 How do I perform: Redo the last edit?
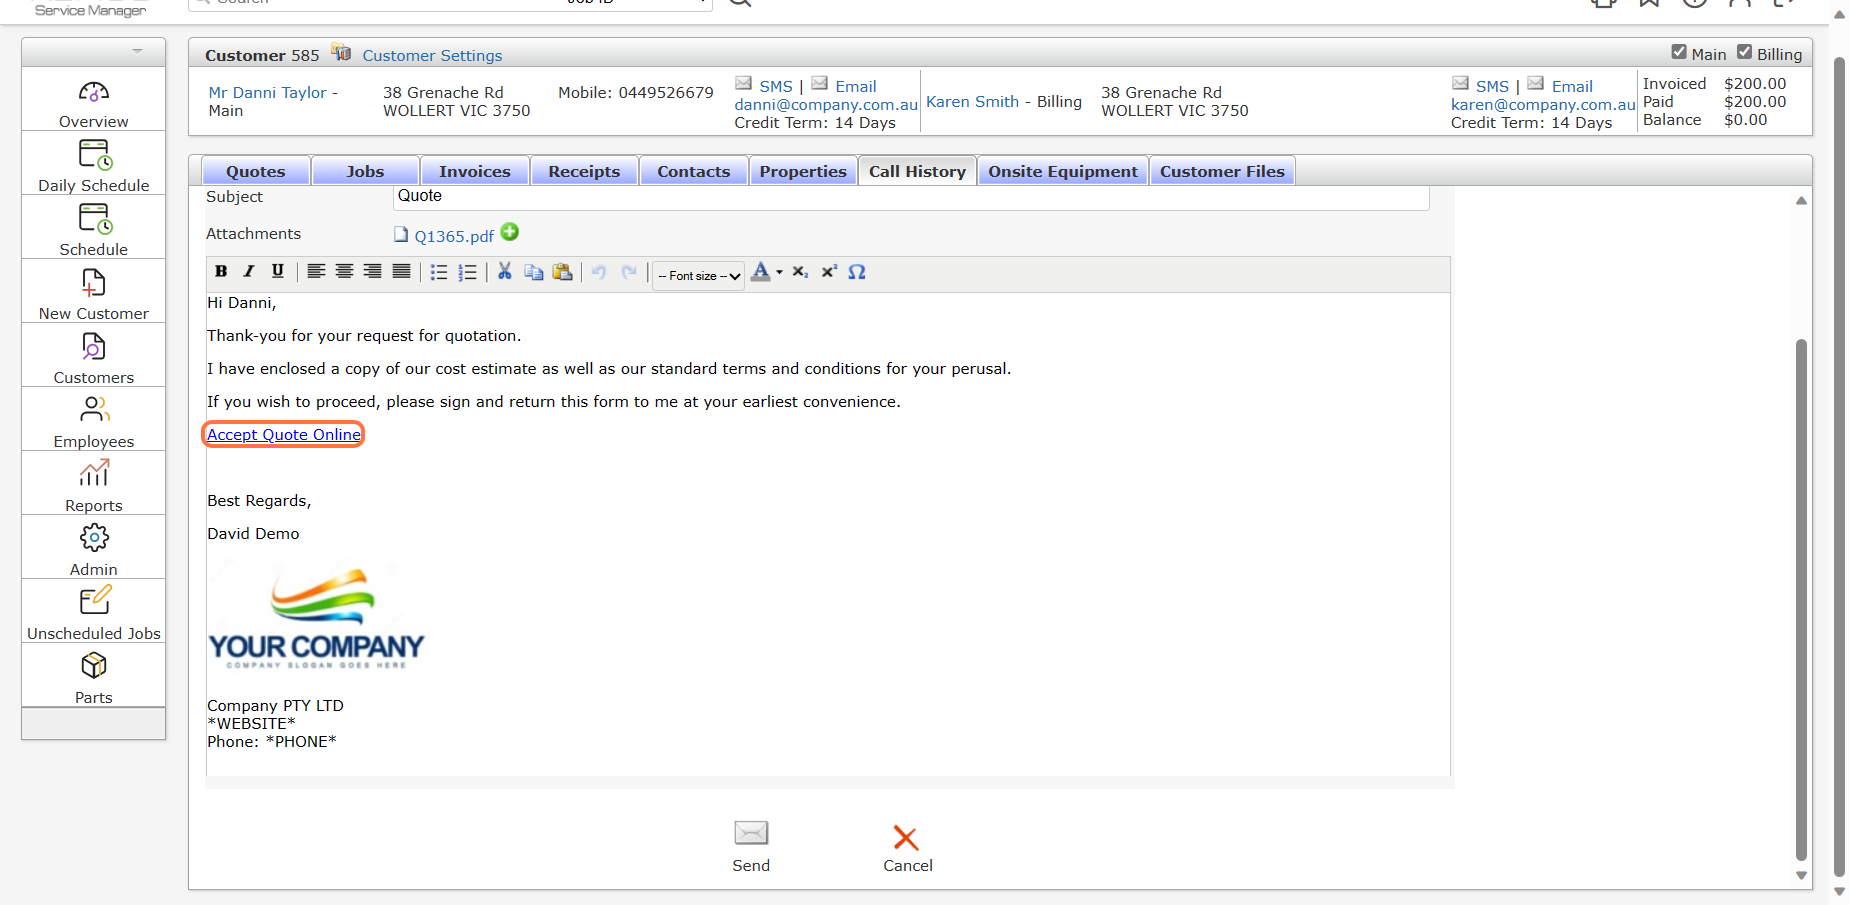pyautogui.click(x=629, y=272)
